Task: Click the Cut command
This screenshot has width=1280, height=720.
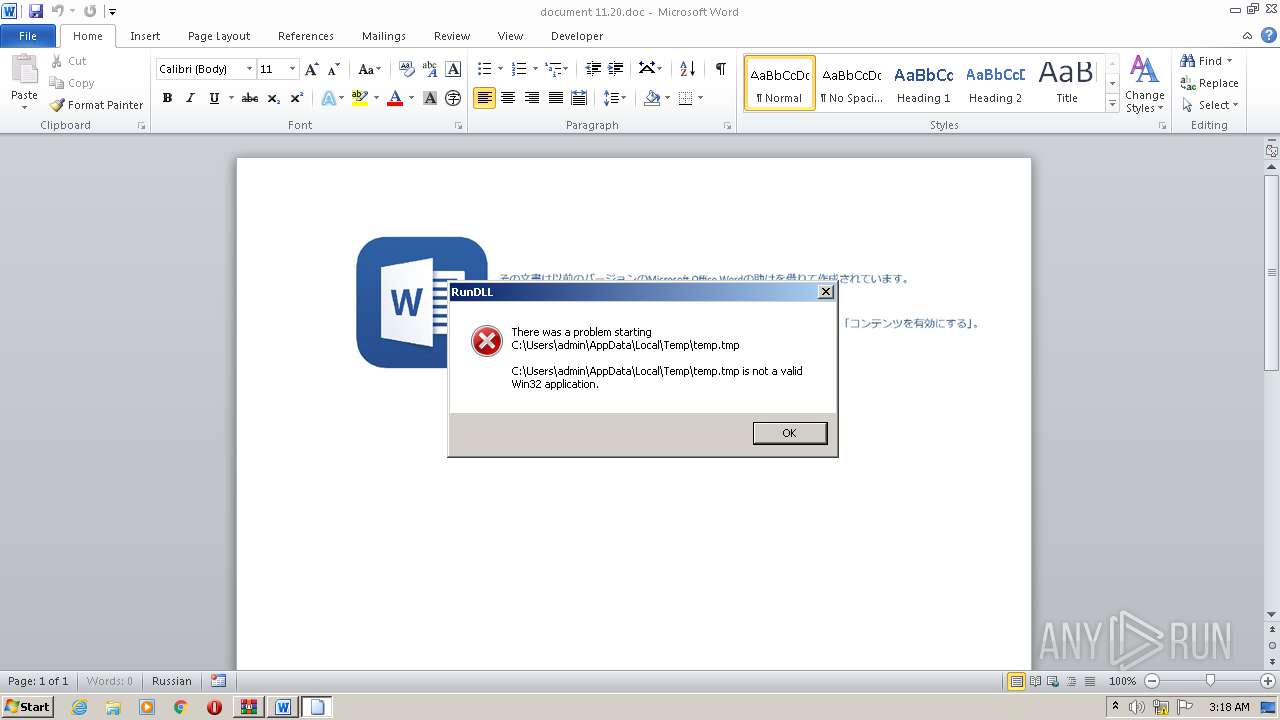Action: [69, 61]
